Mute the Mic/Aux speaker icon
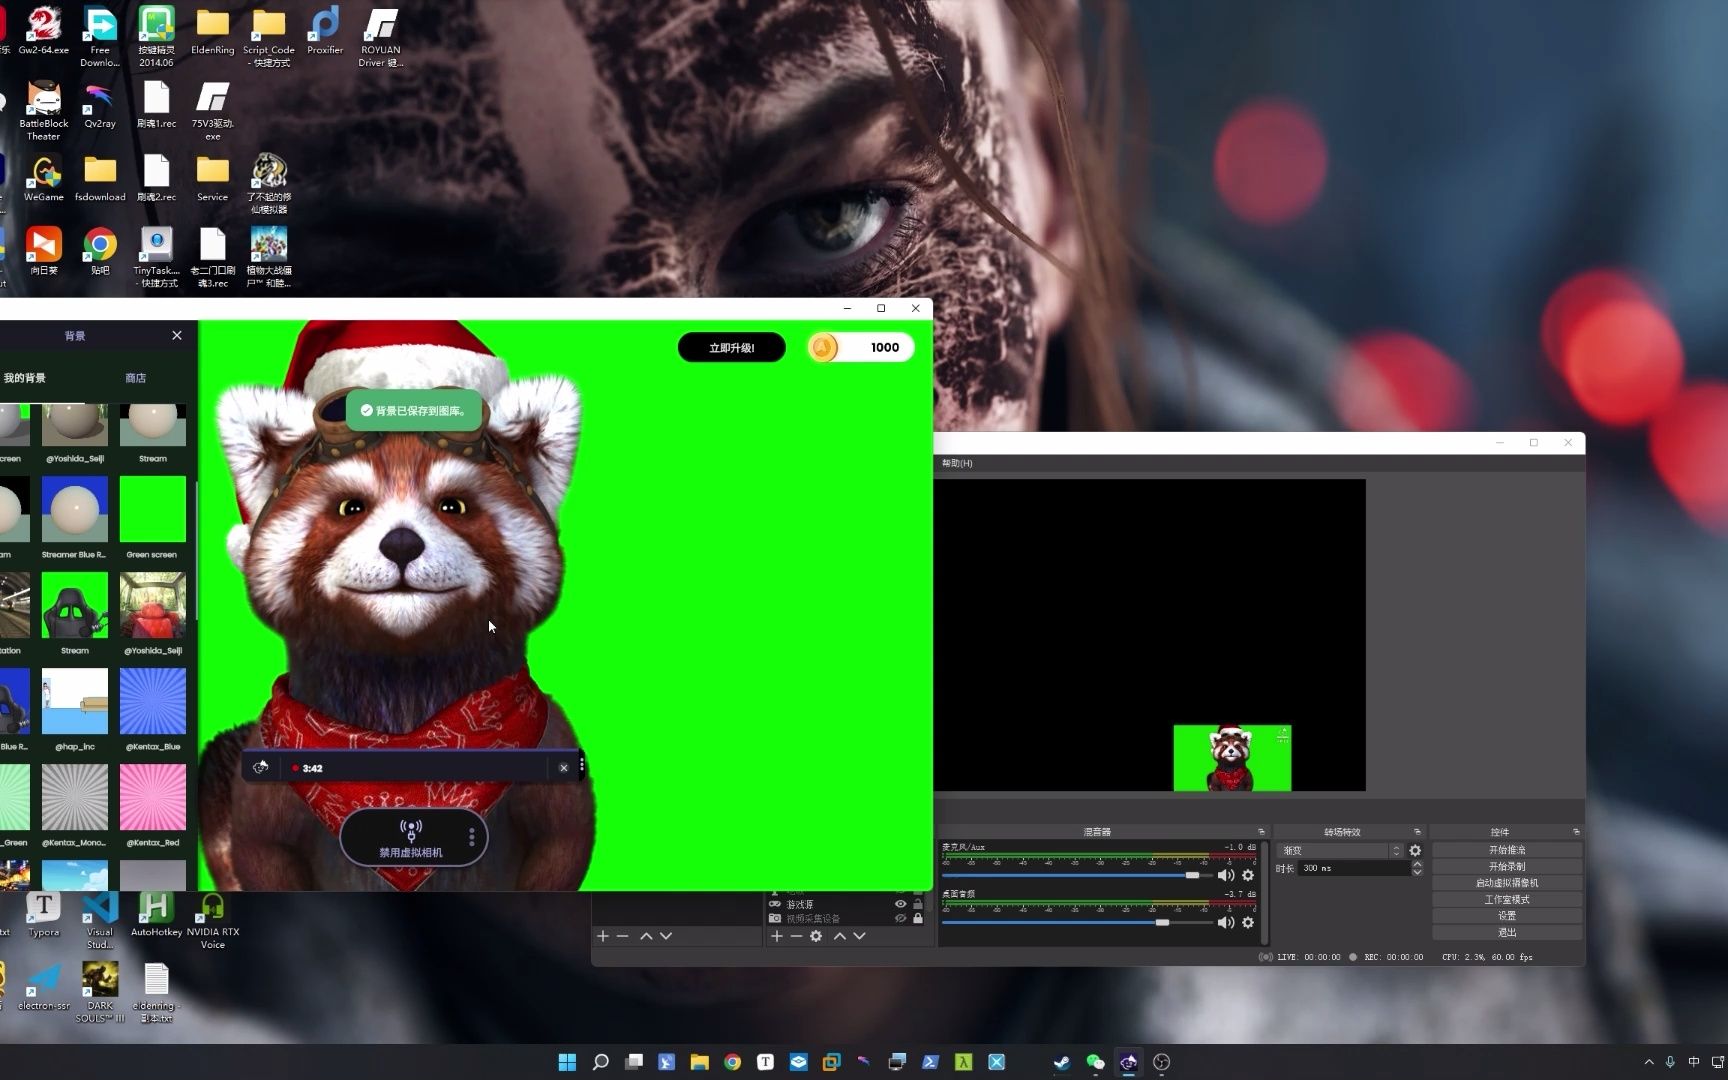This screenshot has width=1728, height=1080. (x=1226, y=875)
